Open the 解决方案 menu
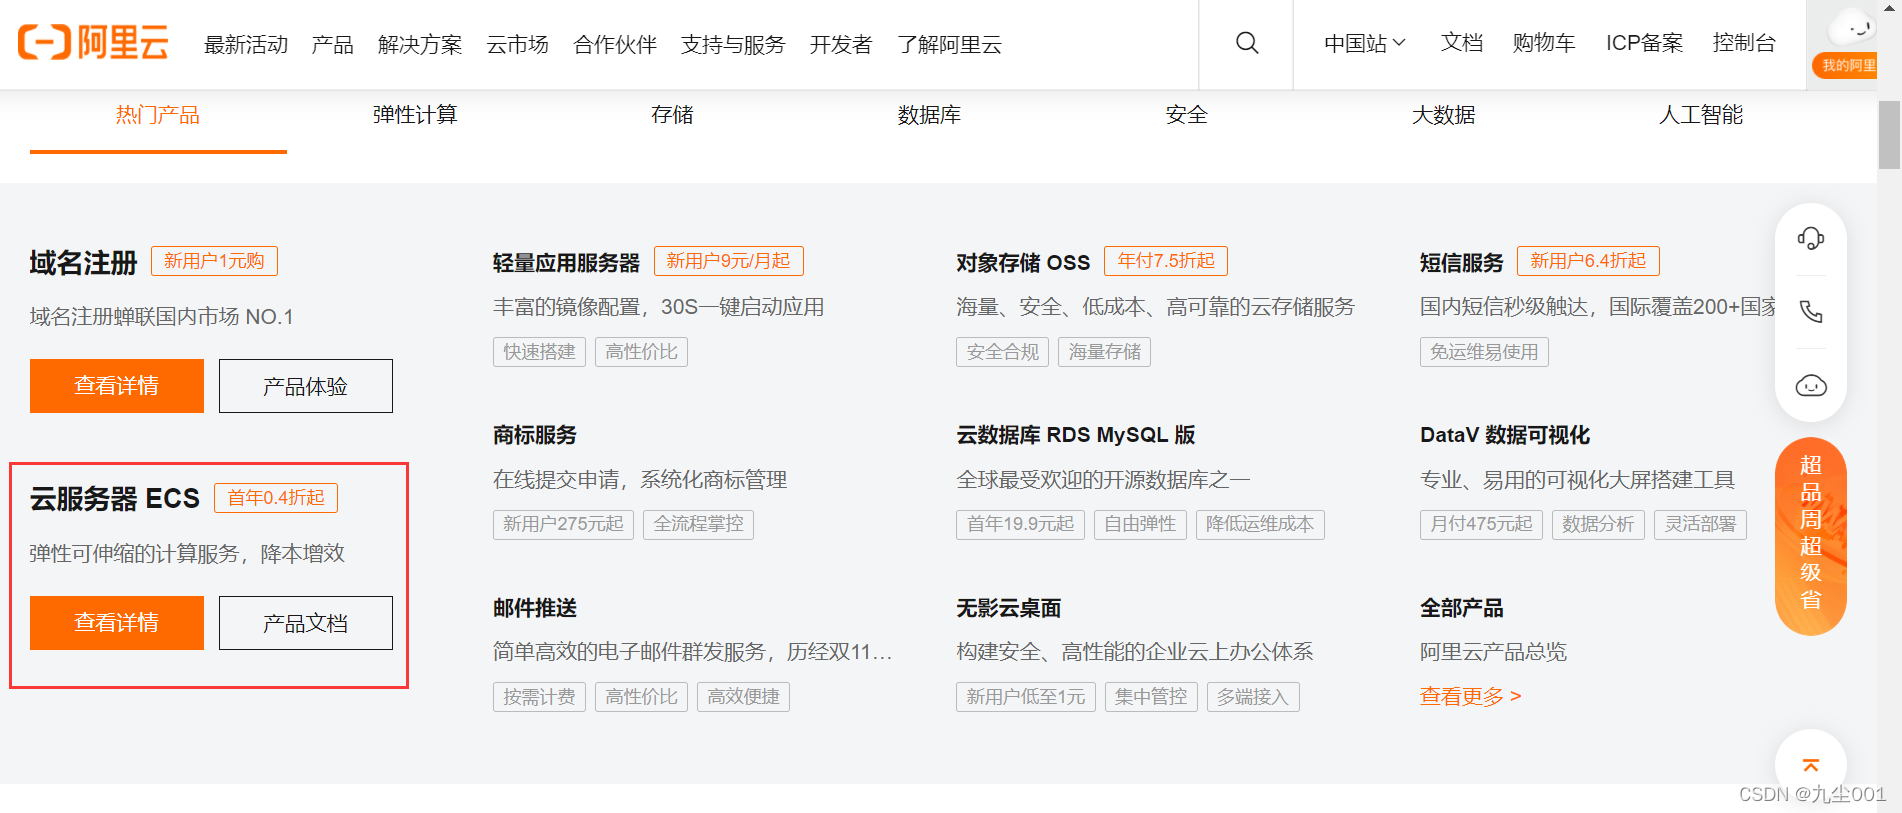 click(420, 44)
